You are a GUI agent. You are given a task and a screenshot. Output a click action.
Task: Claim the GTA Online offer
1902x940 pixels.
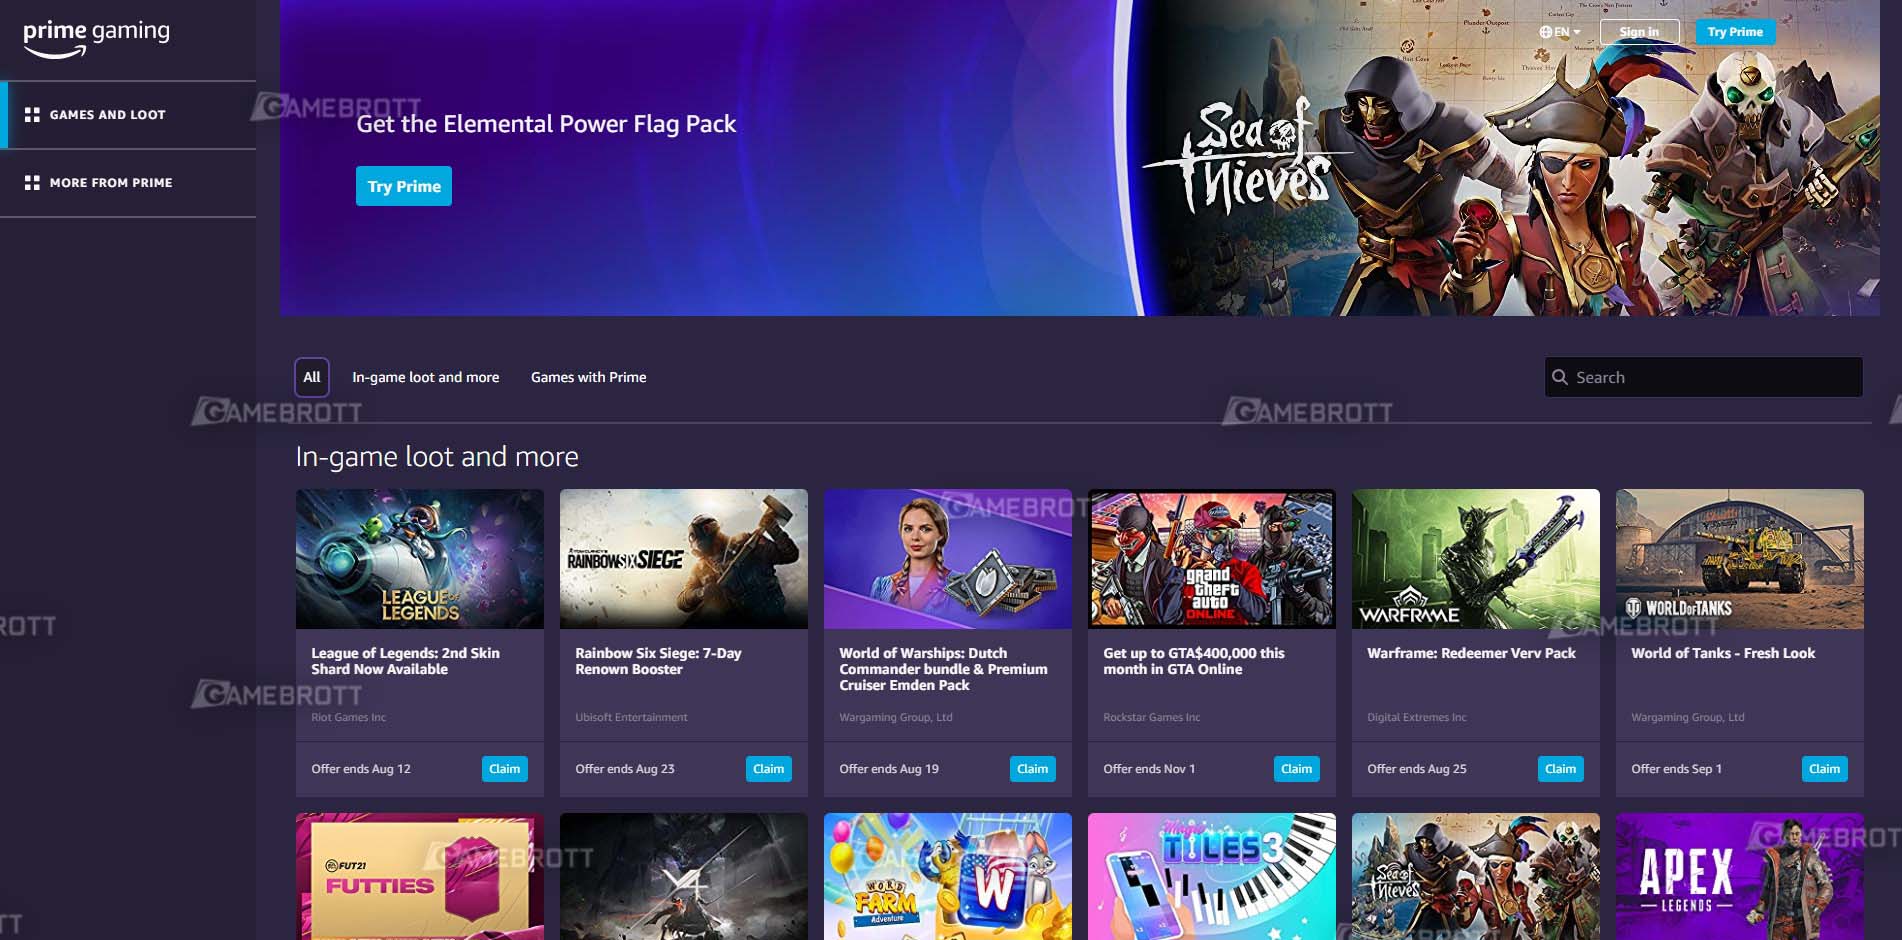[x=1296, y=769]
